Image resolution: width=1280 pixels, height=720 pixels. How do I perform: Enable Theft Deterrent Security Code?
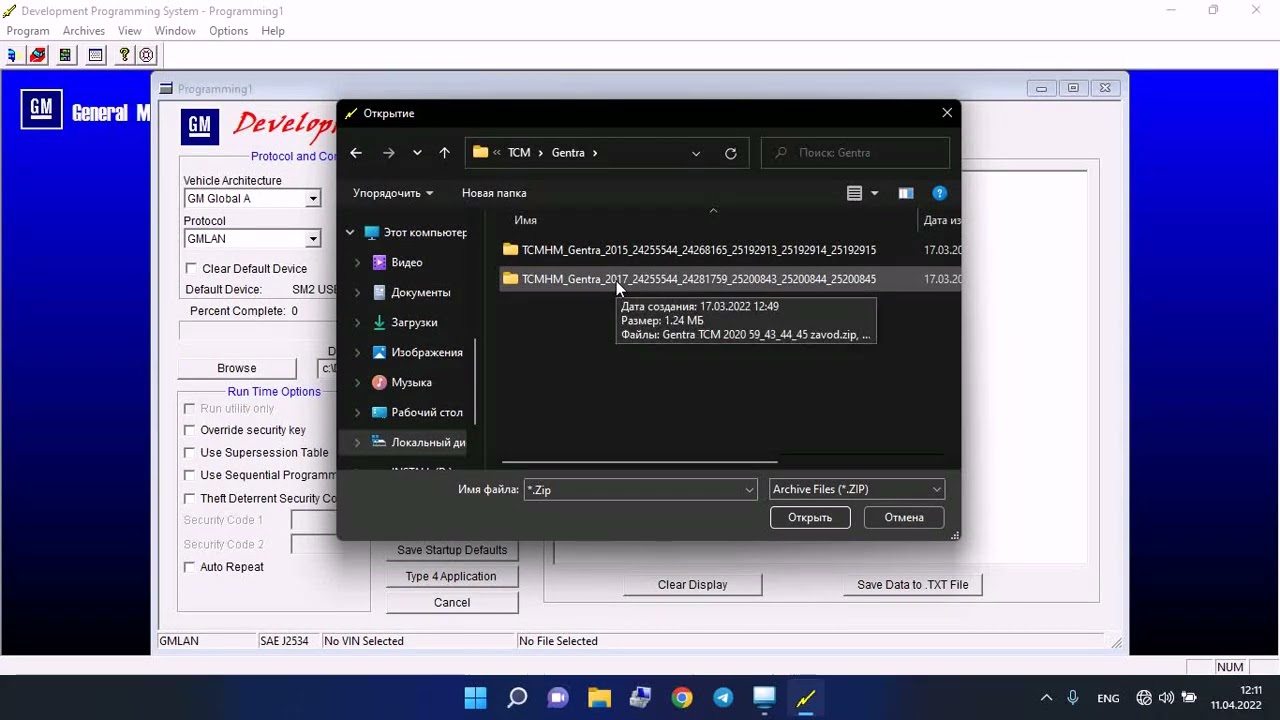coord(189,498)
